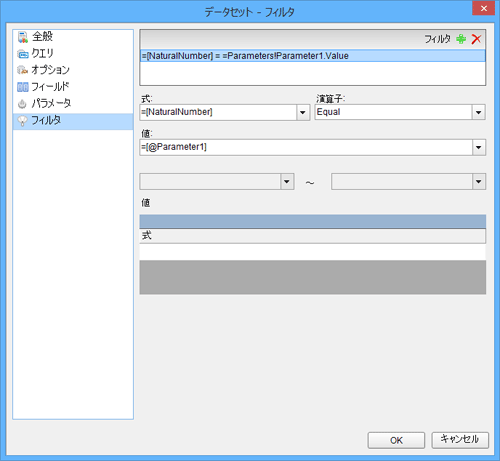This screenshot has height=461, width=500.
Task: Open the 演算子 Equal operator dropdown
Action: tap(478, 112)
